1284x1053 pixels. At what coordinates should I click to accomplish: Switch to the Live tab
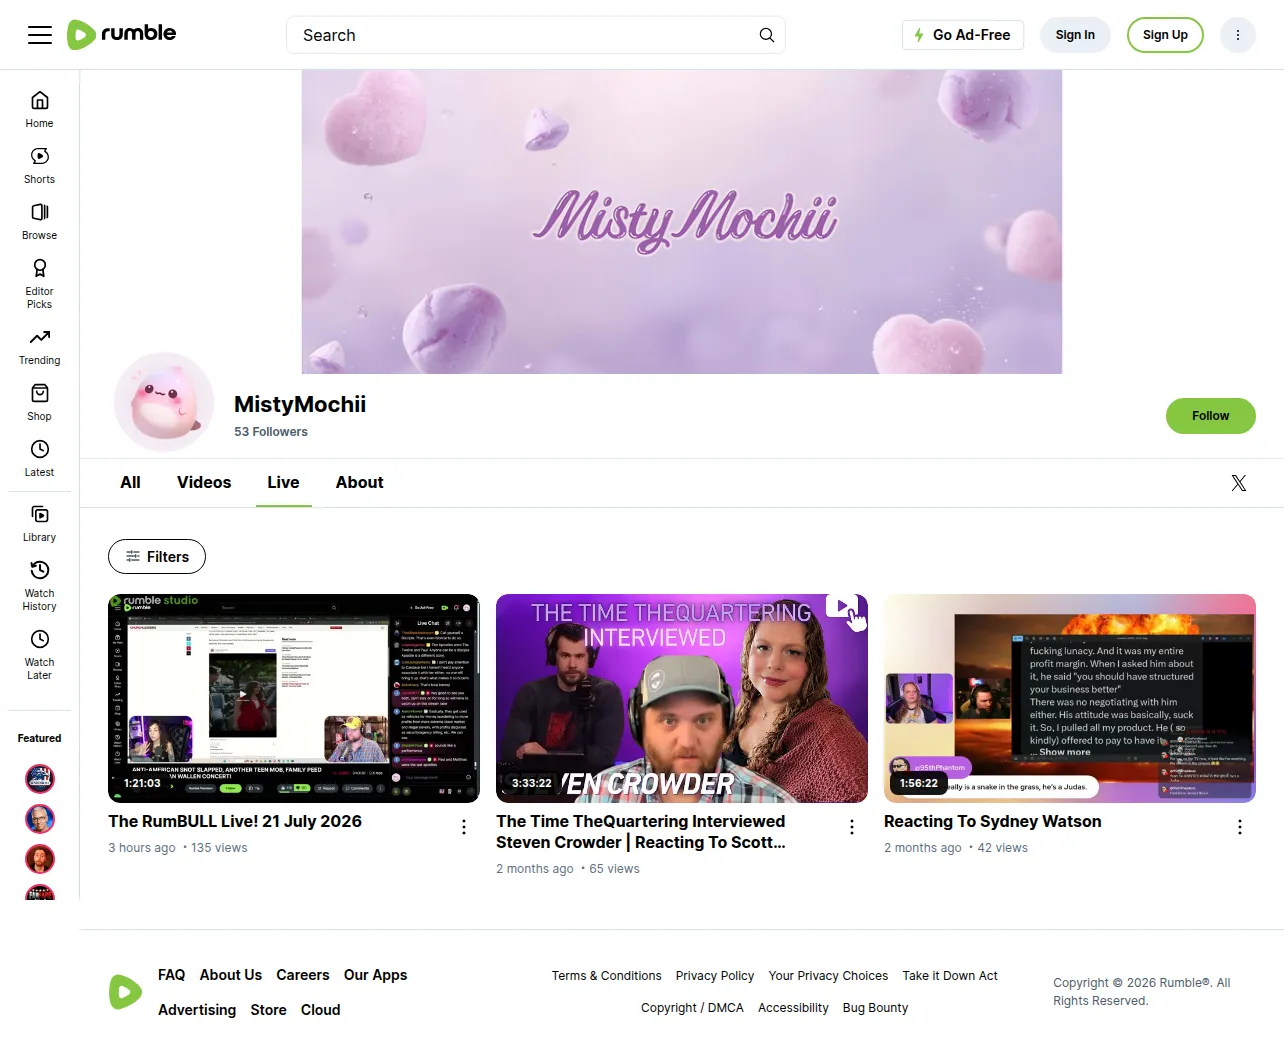tap(283, 483)
